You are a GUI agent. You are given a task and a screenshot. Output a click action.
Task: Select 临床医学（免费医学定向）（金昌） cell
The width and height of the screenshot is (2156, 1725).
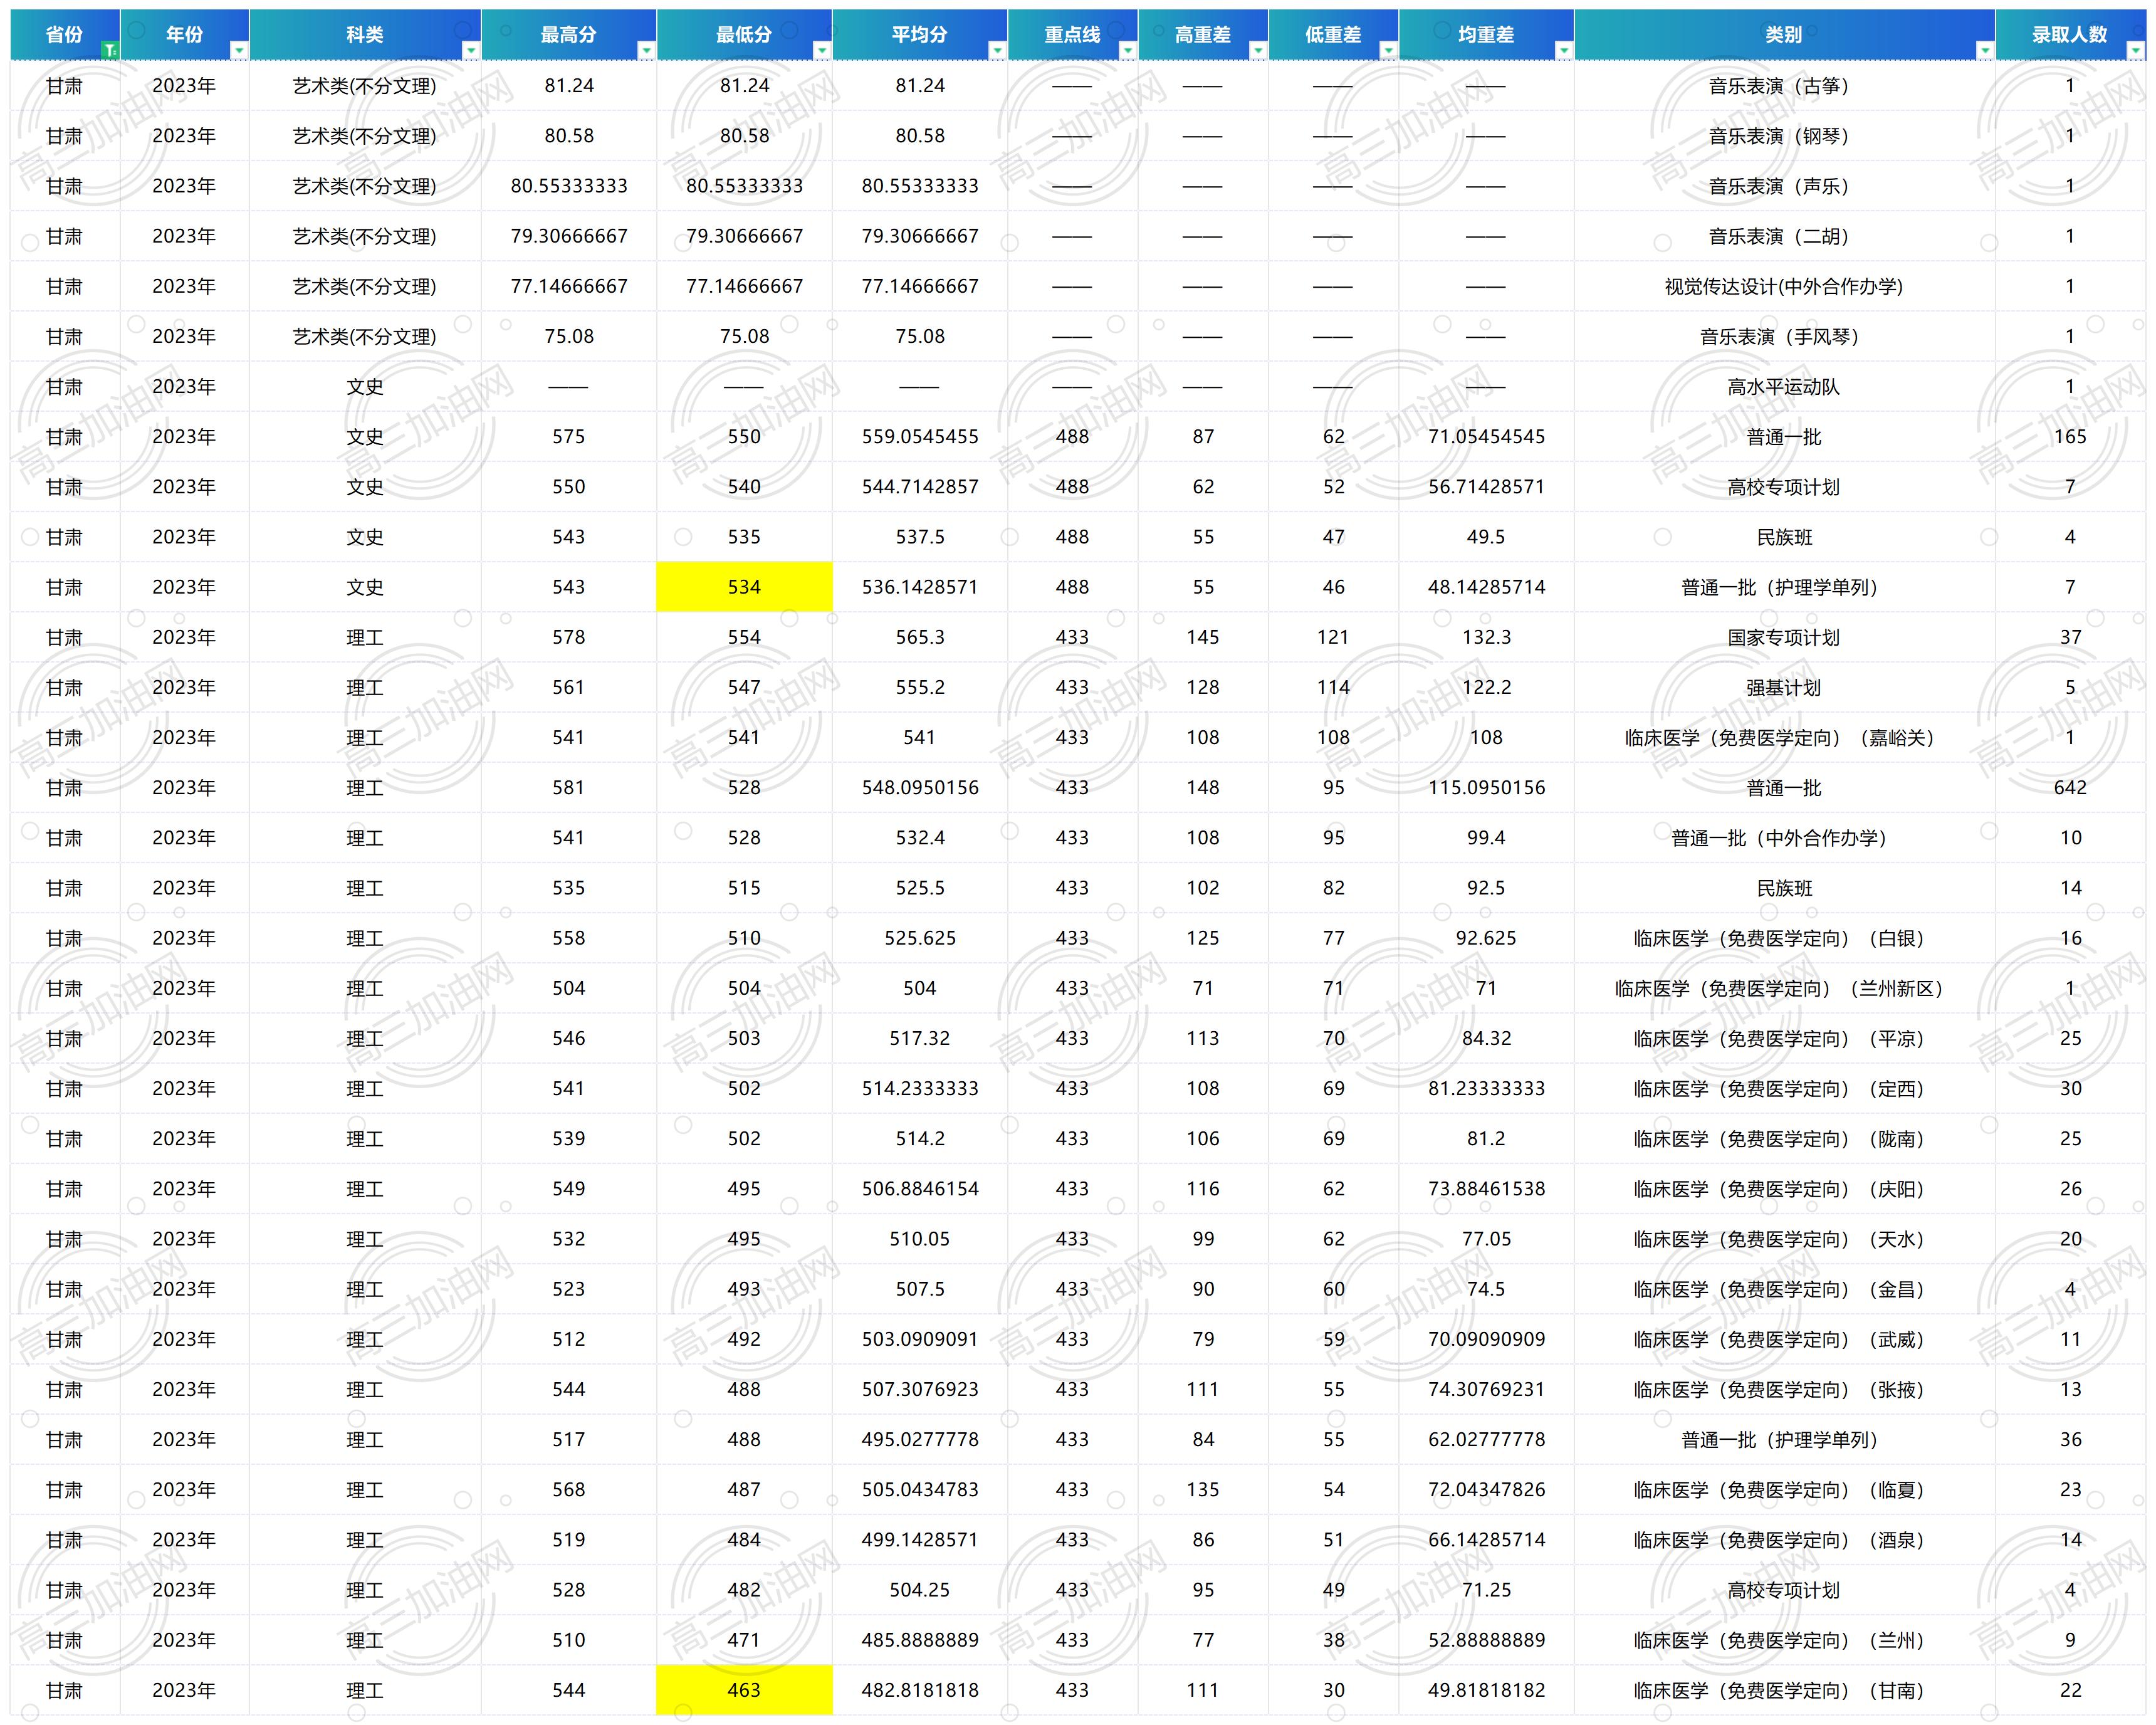(x=1784, y=1289)
